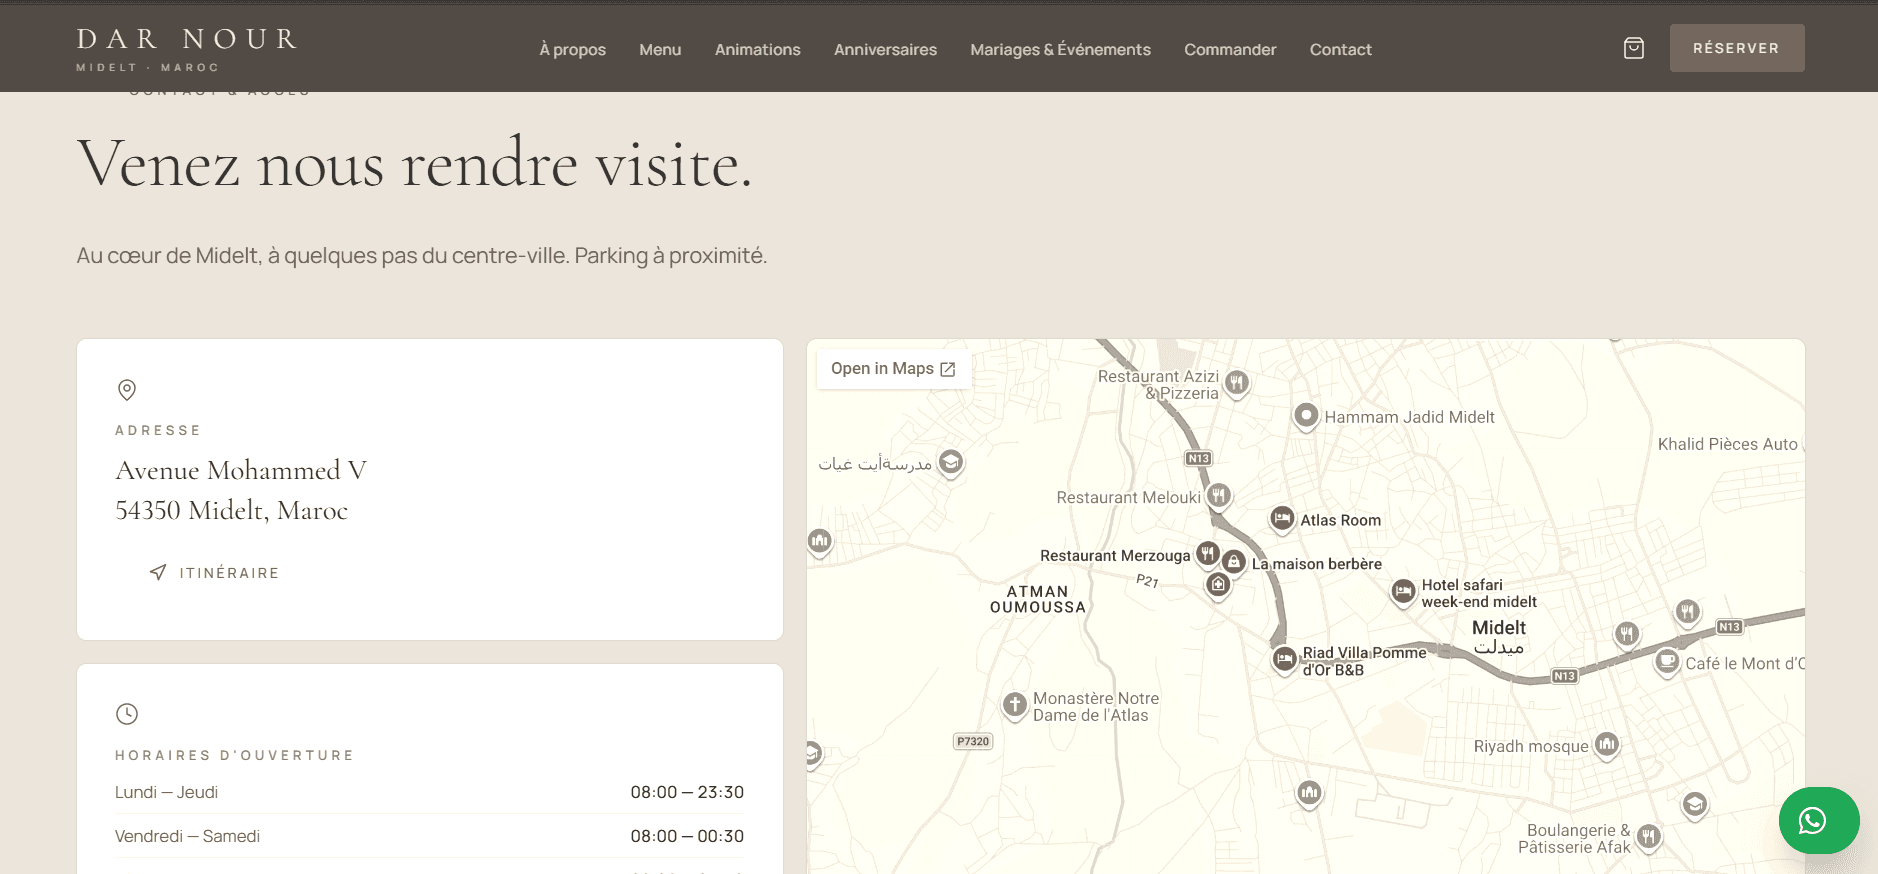Click the 08:00 — 00:30 time value
The image size is (1878, 874).
pyautogui.click(x=687, y=836)
